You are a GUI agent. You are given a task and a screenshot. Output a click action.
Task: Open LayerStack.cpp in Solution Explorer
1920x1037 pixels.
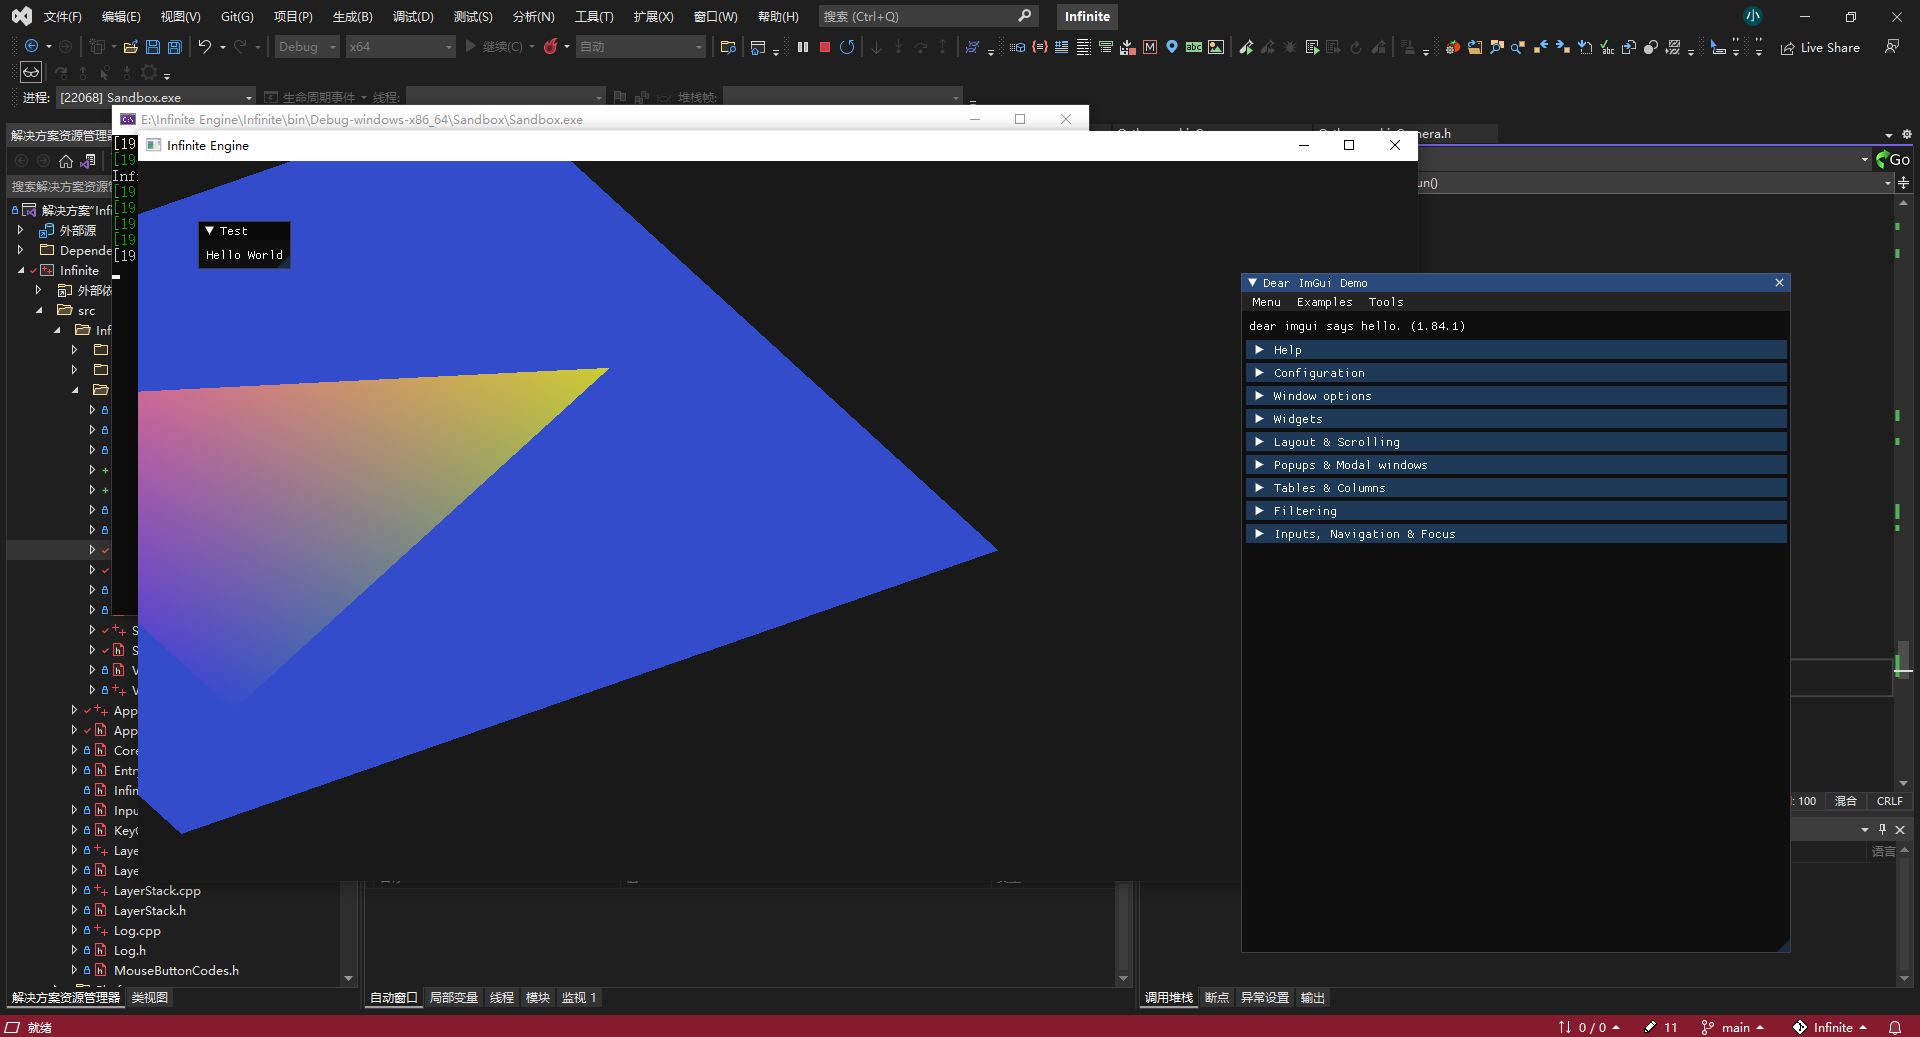pyautogui.click(x=157, y=890)
